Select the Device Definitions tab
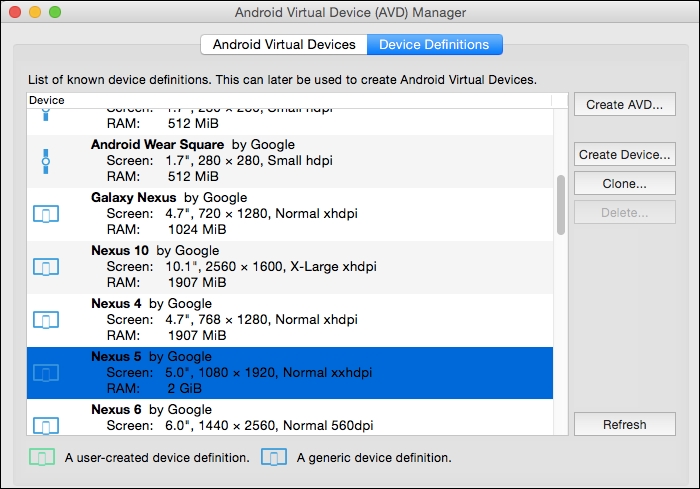Viewport: 700px width, 489px height. click(435, 45)
